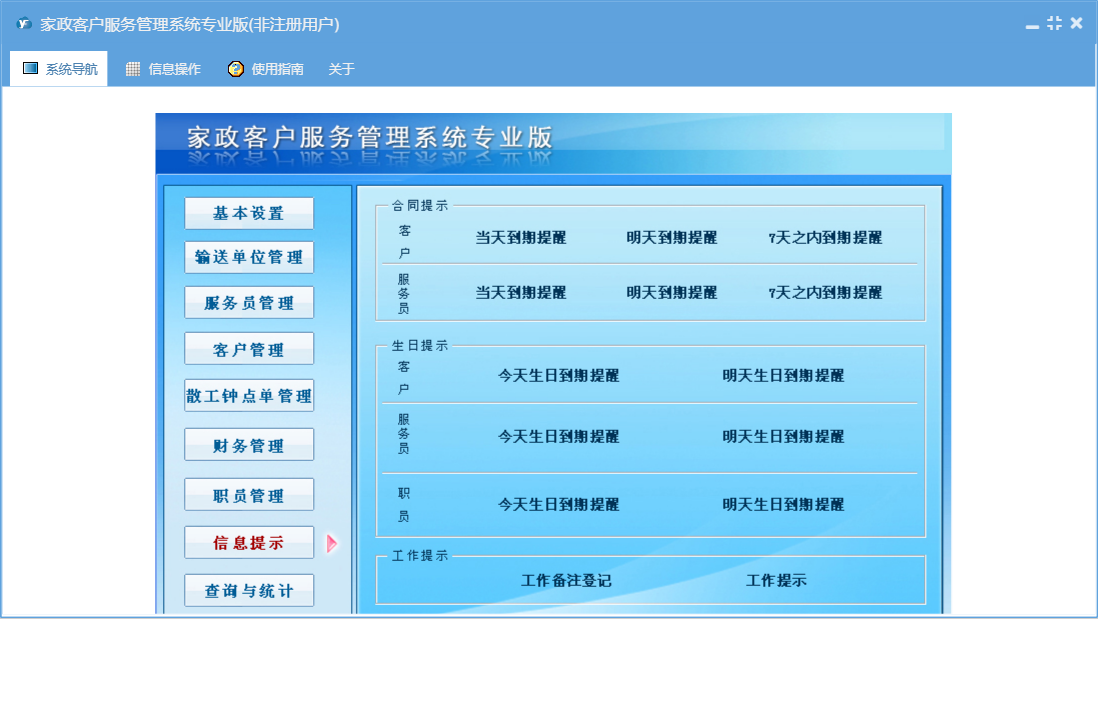Screen dimensions: 1098x728
Task: Go to 服务员管理
Action: 249,303
